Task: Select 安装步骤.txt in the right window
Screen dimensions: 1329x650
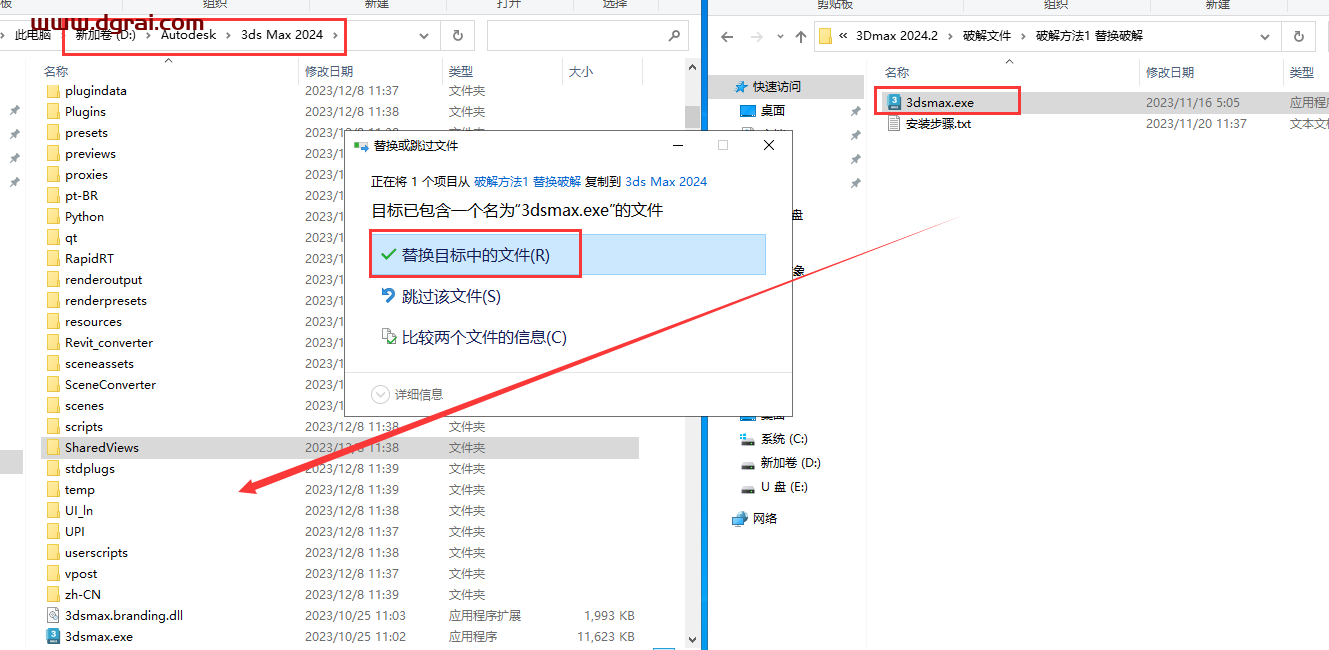Action: 939,124
